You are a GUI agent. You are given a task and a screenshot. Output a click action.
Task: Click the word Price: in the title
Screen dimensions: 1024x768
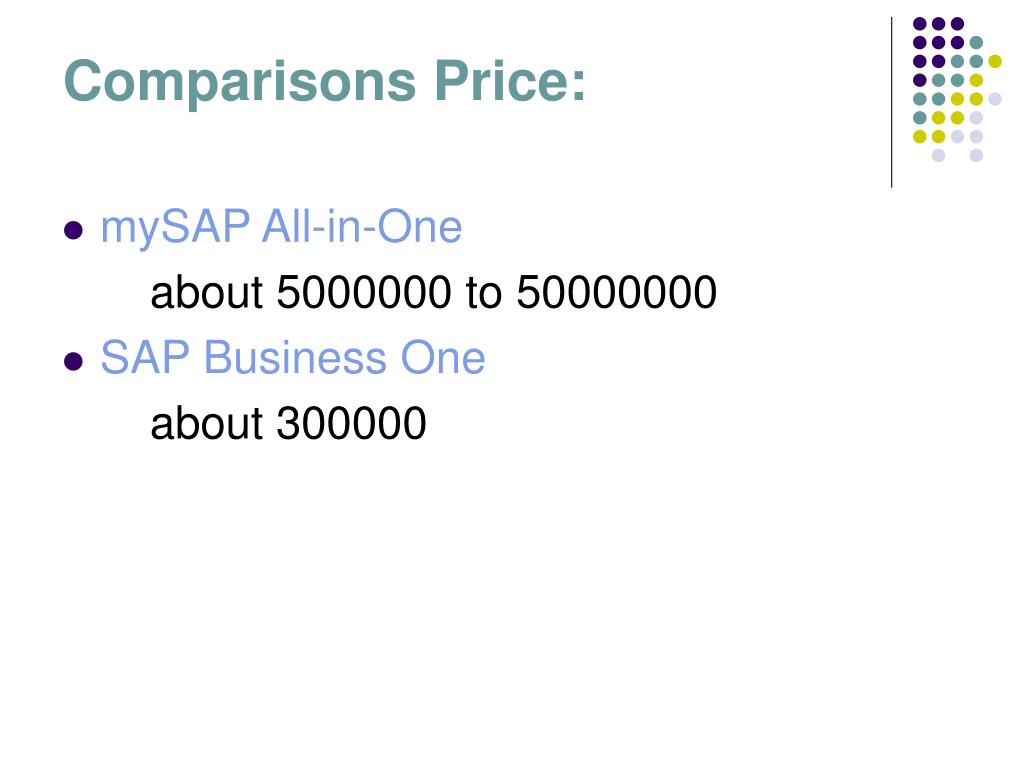click(x=510, y=81)
